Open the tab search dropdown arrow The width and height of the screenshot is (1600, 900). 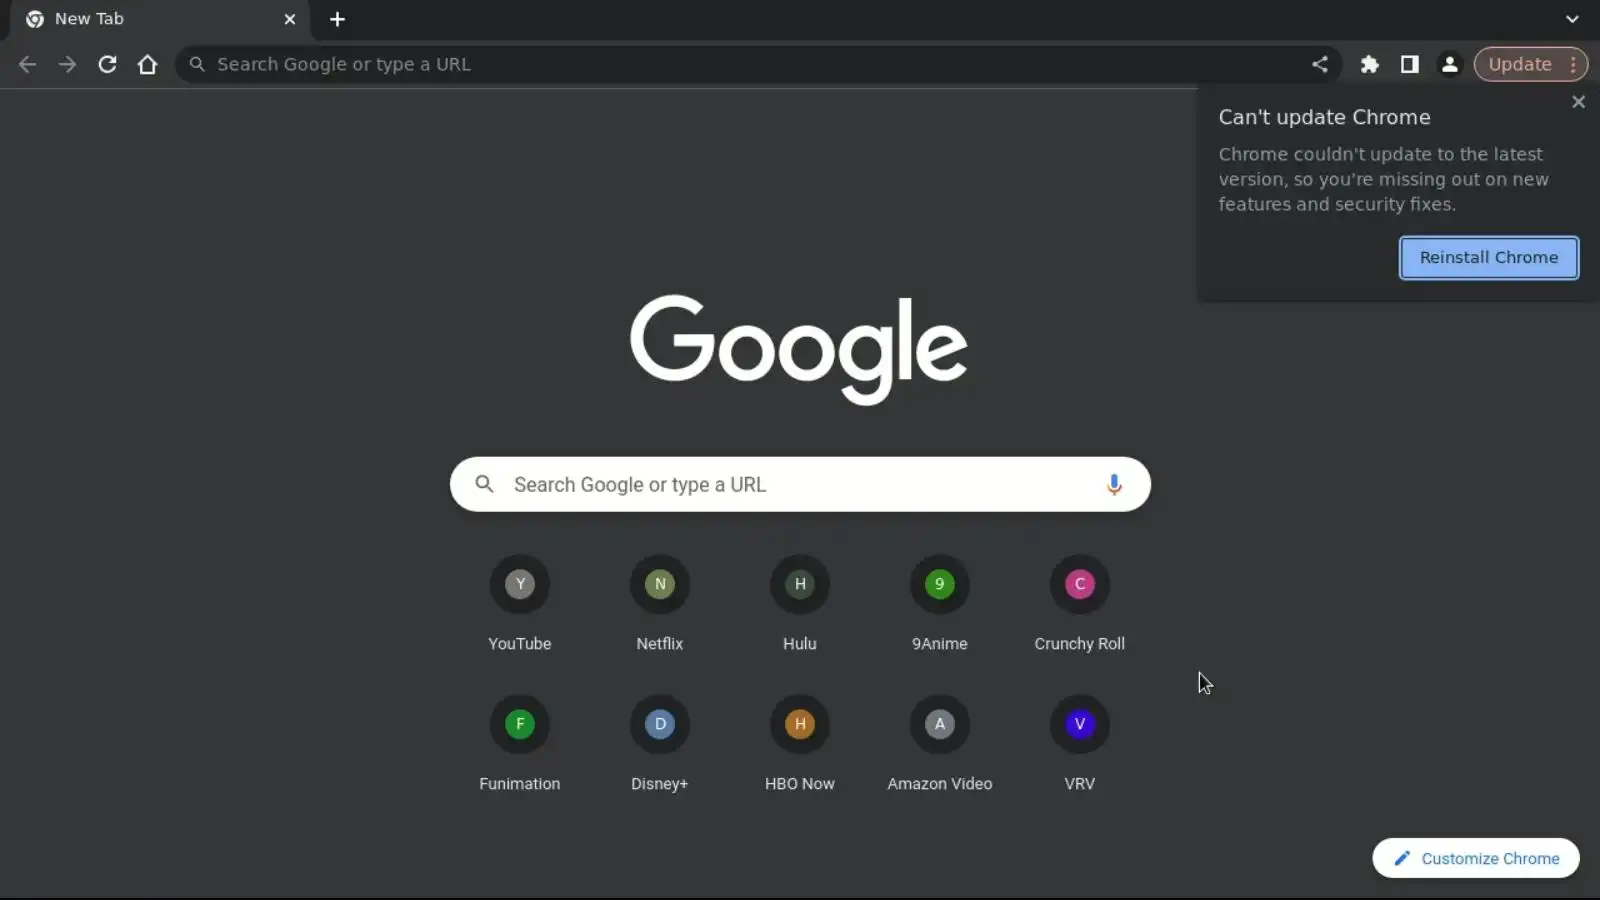pos(1572,19)
